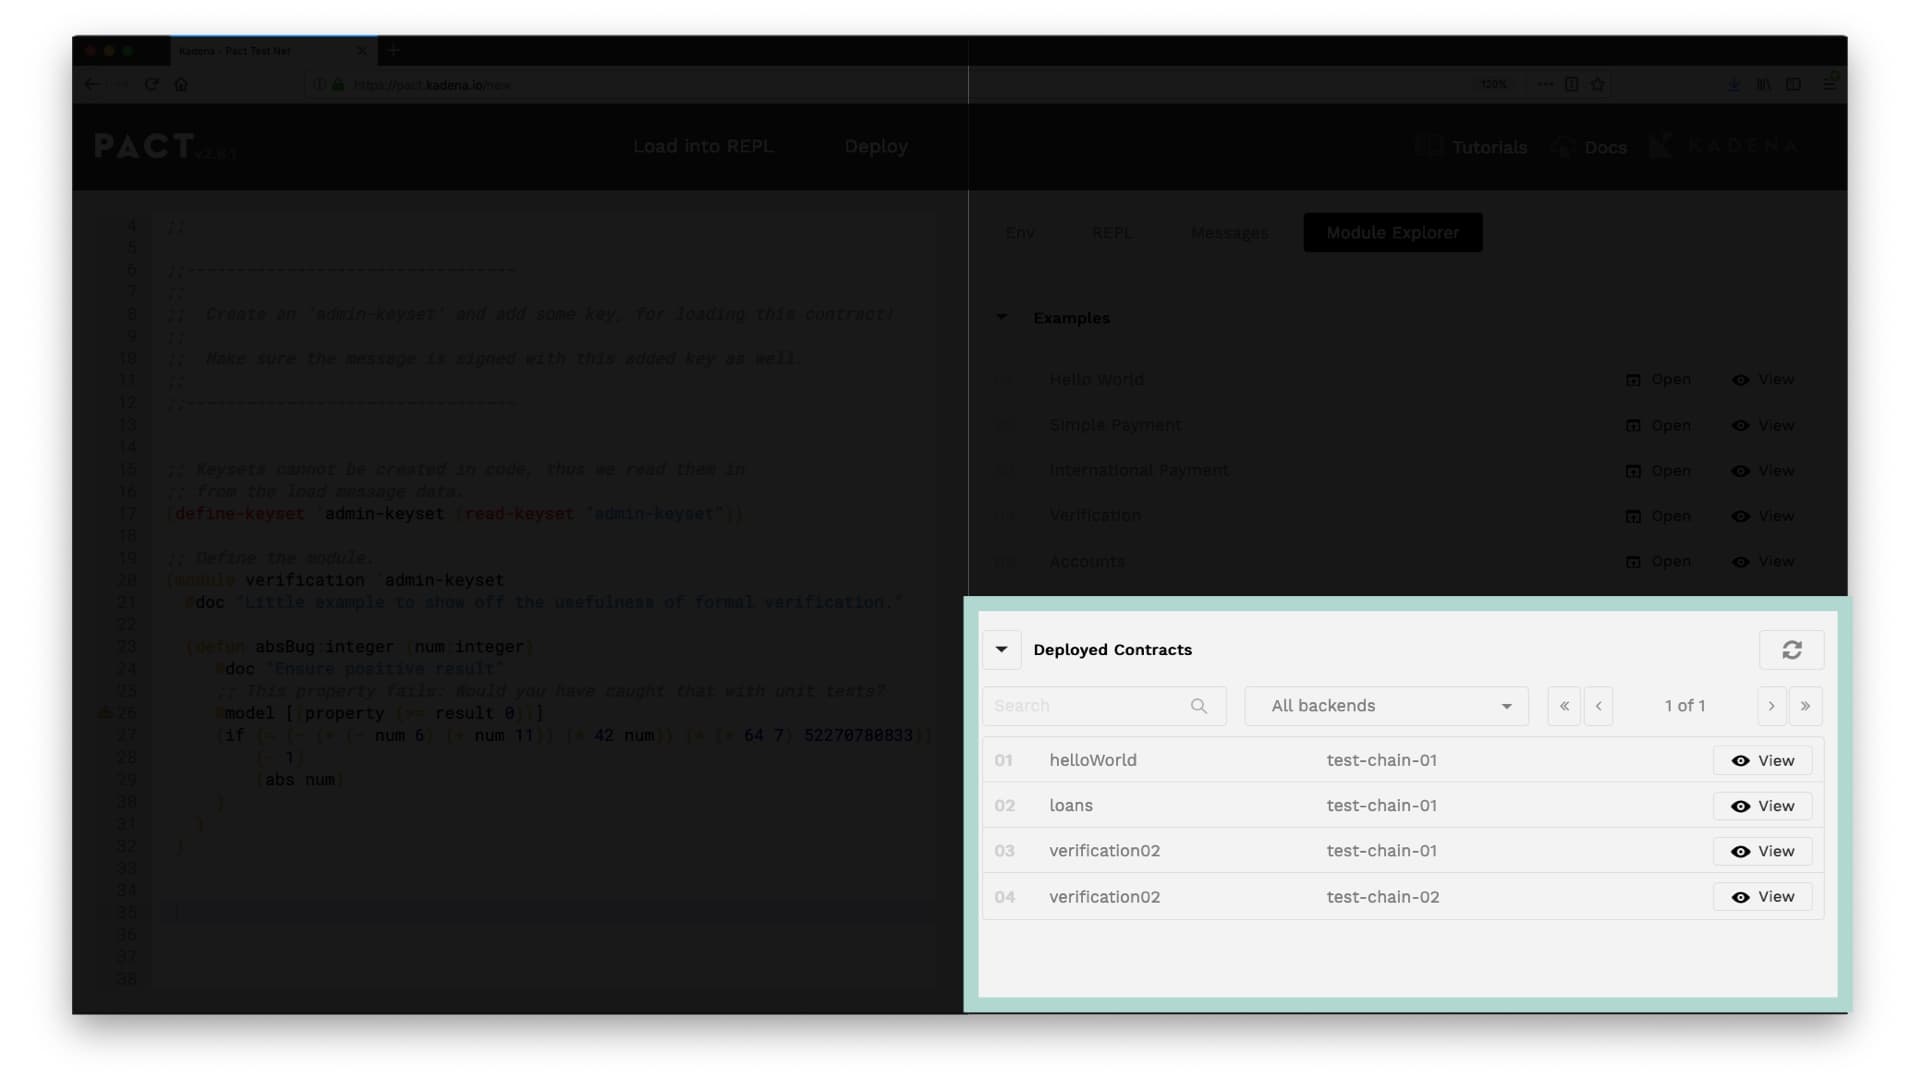
Task: Switch to the REPL tab
Action: [1112, 233]
